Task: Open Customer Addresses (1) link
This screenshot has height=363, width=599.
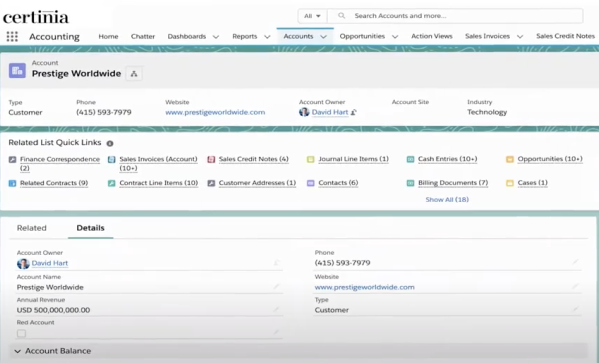Action: click(257, 183)
